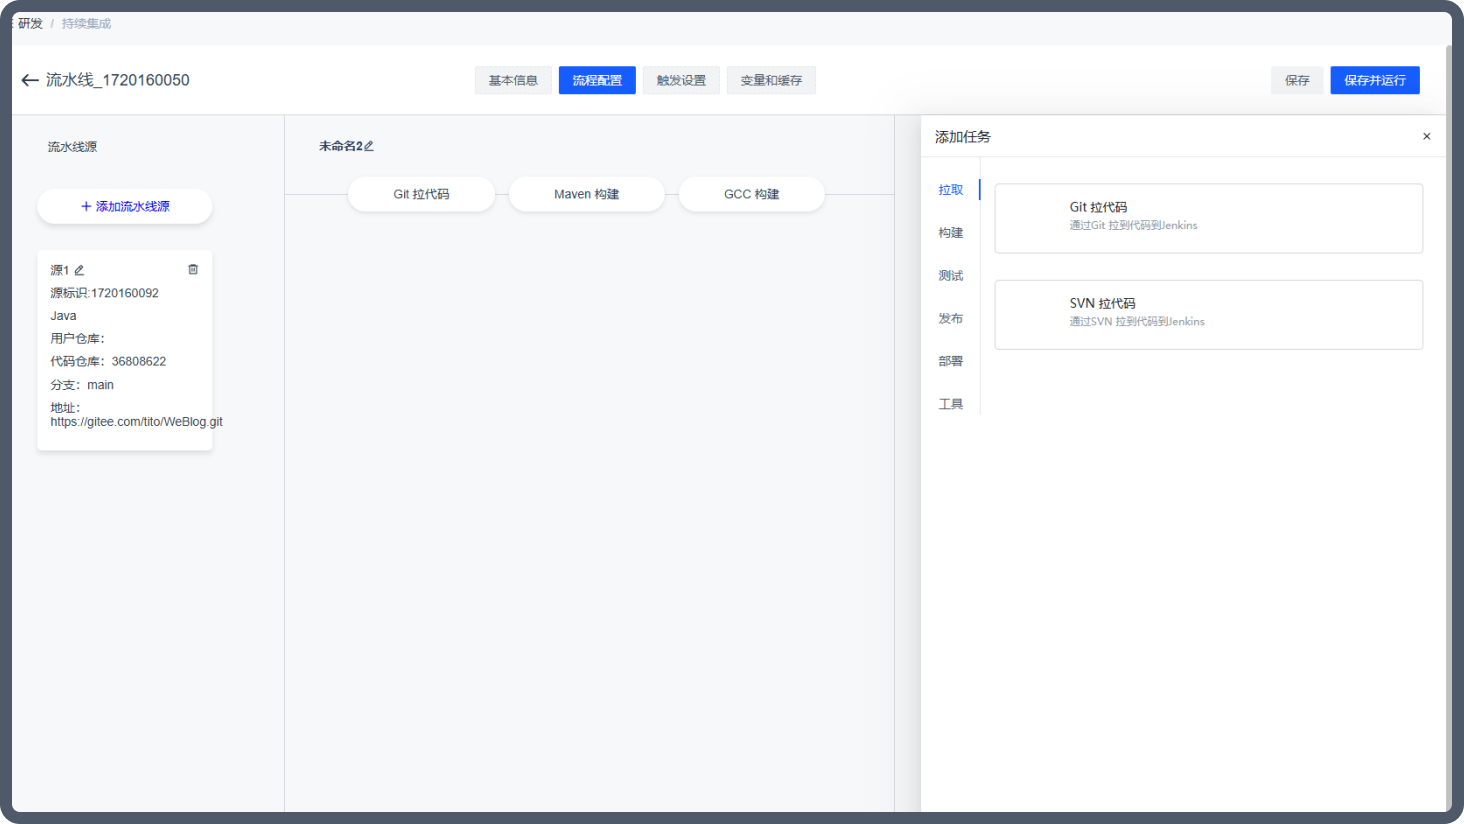Viewport: 1464px width, 824px height.
Task: Click the edit pencil next to 源1
Action: [79, 270]
